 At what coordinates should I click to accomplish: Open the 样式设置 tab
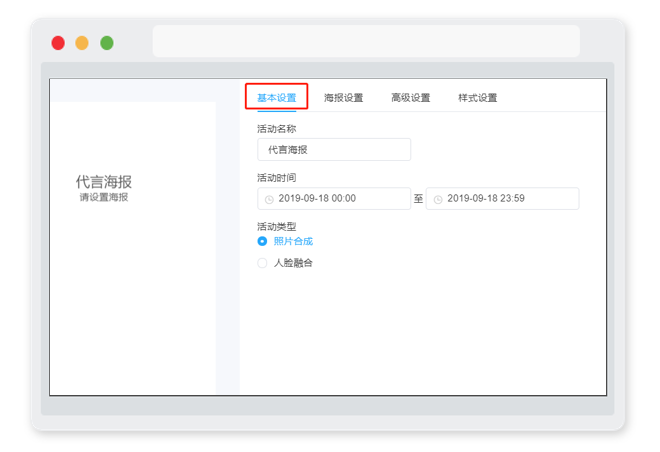point(477,98)
